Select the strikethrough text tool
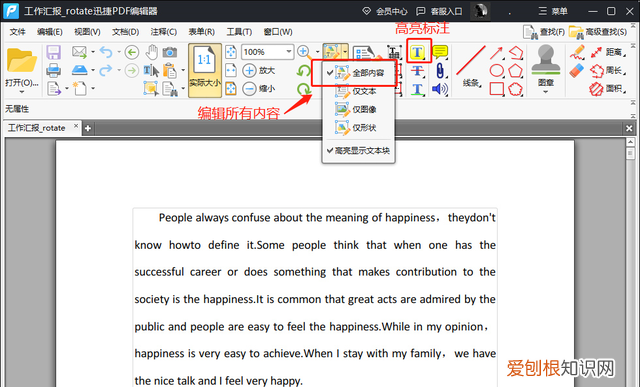Screen dimensions: 640x387 click(x=417, y=71)
